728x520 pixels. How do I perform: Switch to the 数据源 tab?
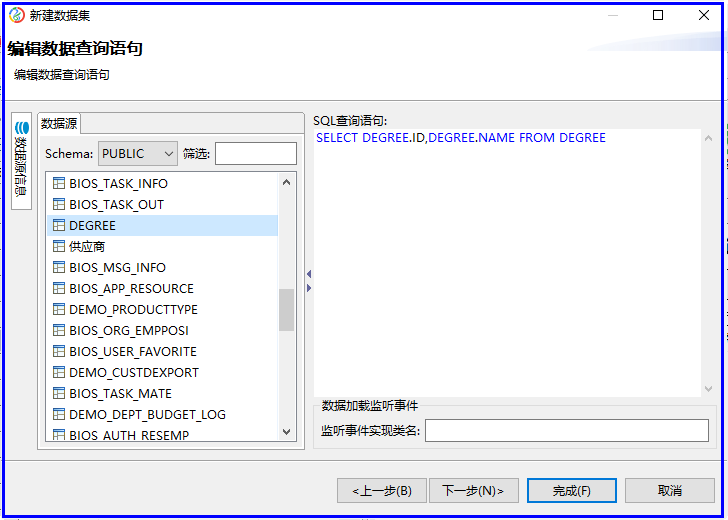58,123
